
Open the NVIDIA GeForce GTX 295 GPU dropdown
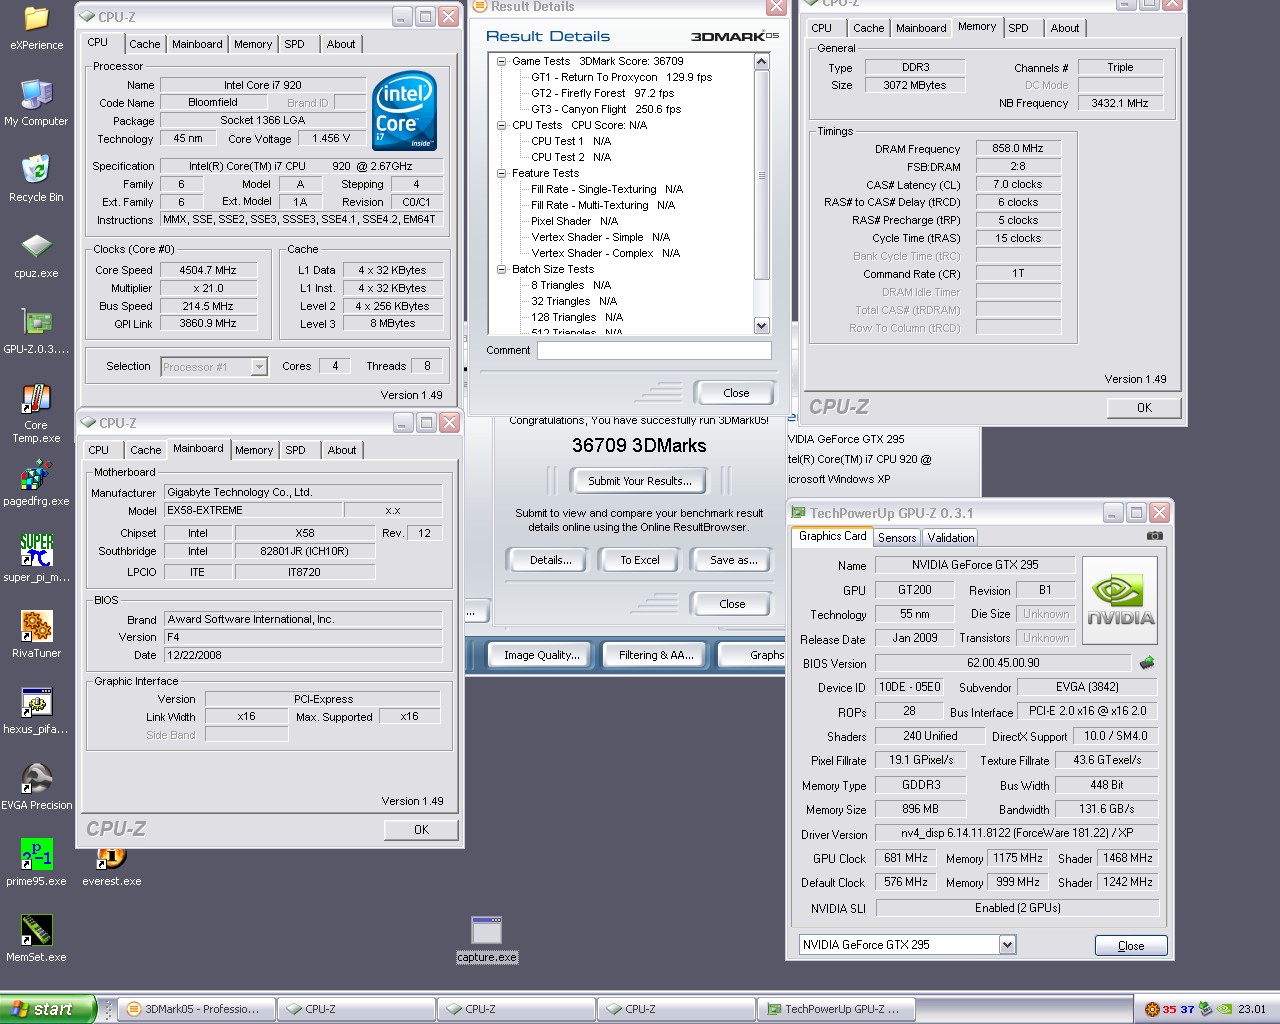pos(1007,944)
